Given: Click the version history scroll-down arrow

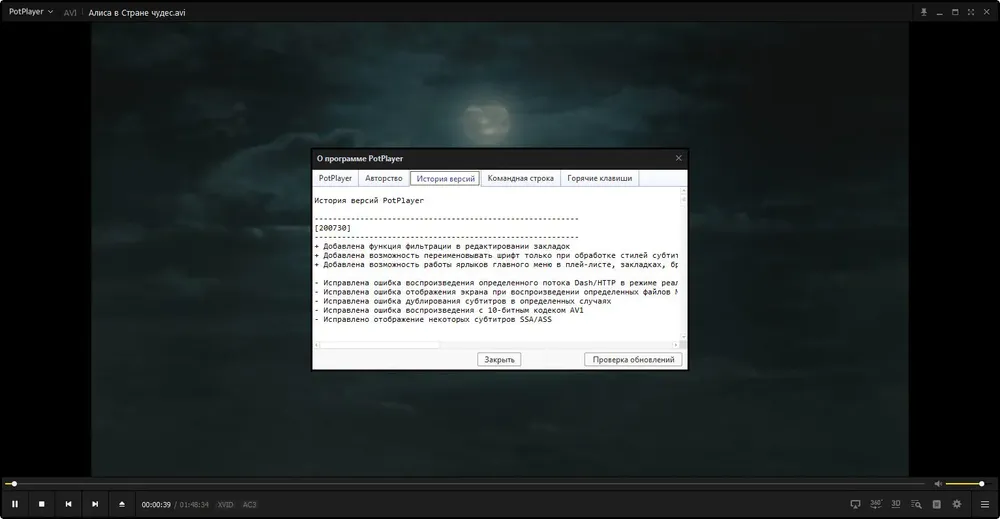Looking at the screenshot, I should click(x=684, y=337).
